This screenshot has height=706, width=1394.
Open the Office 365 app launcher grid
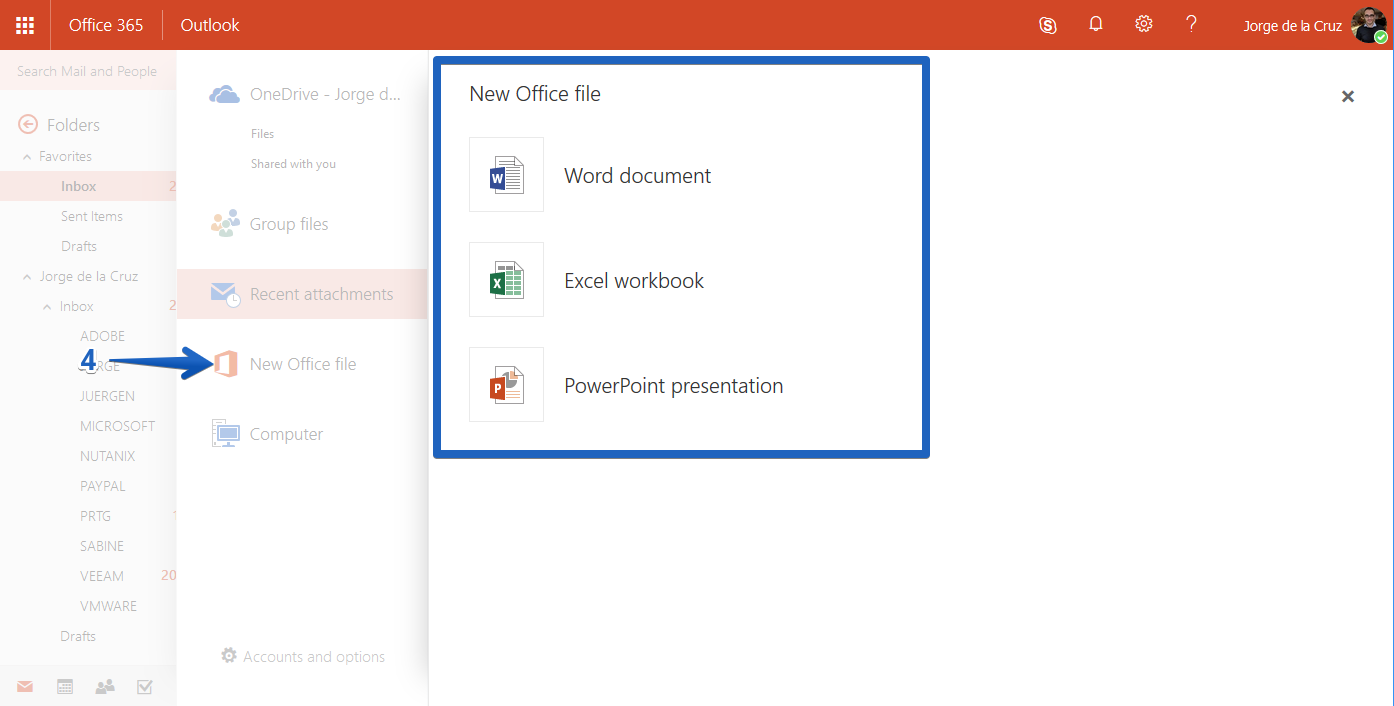[x=25, y=25]
